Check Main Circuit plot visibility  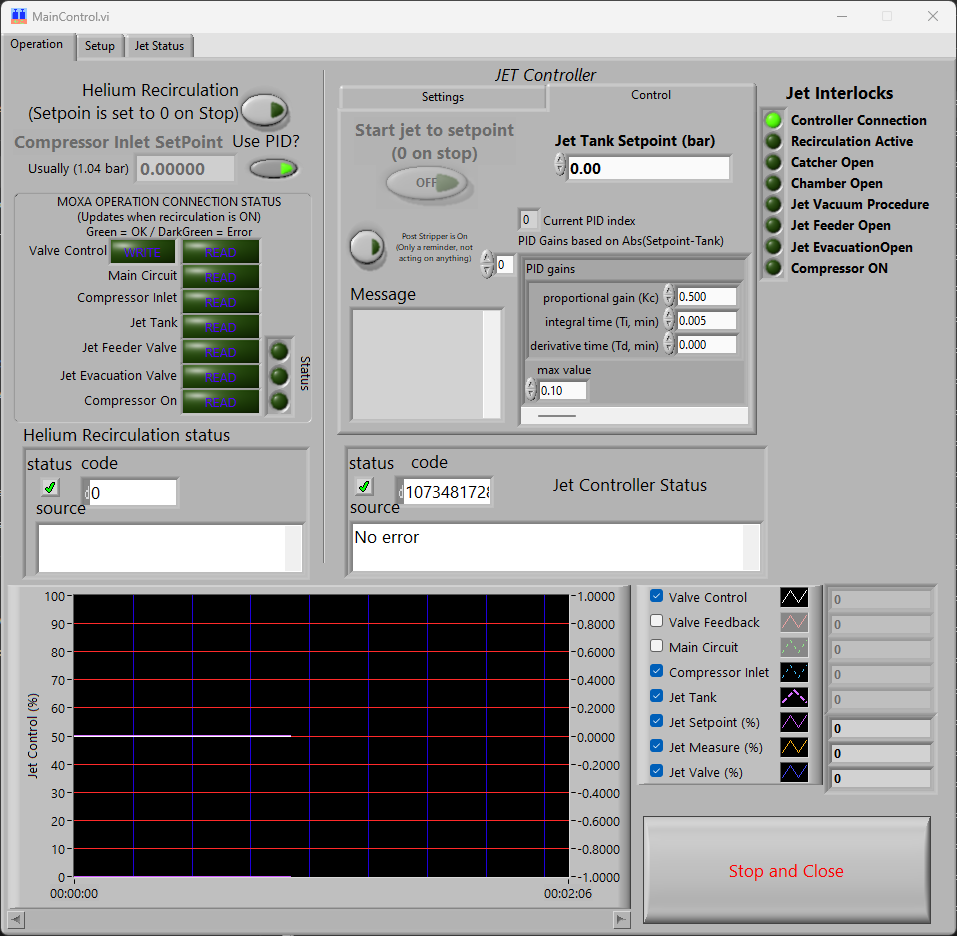(x=657, y=646)
